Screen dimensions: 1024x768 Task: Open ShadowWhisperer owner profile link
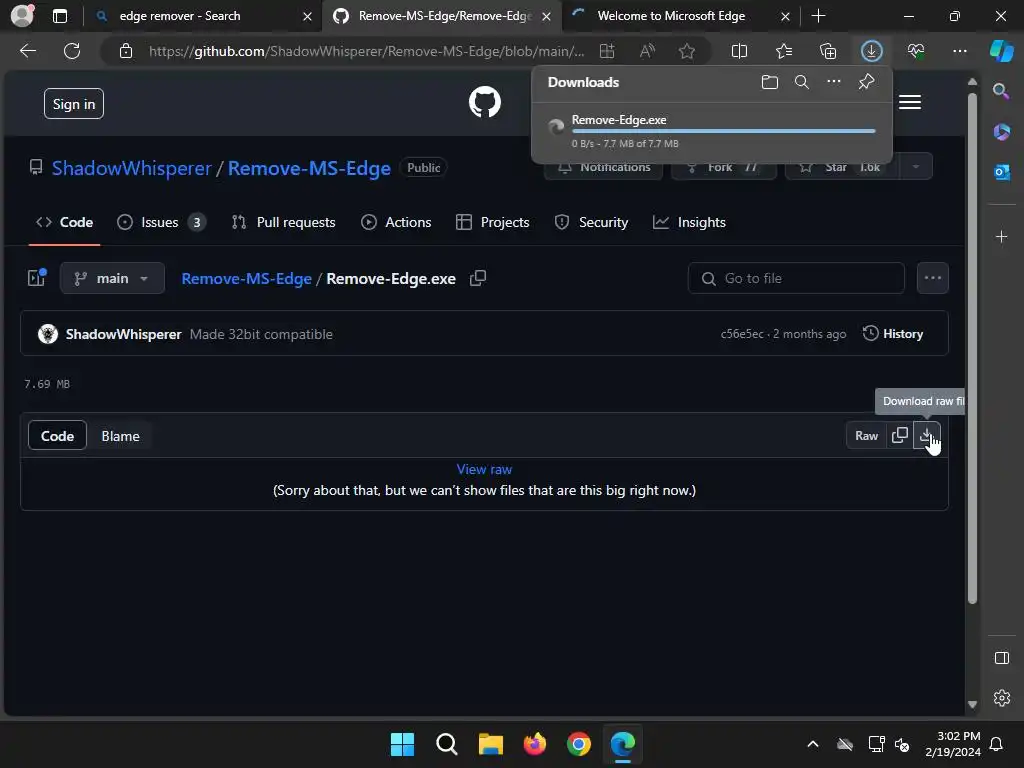click(132, 168)
